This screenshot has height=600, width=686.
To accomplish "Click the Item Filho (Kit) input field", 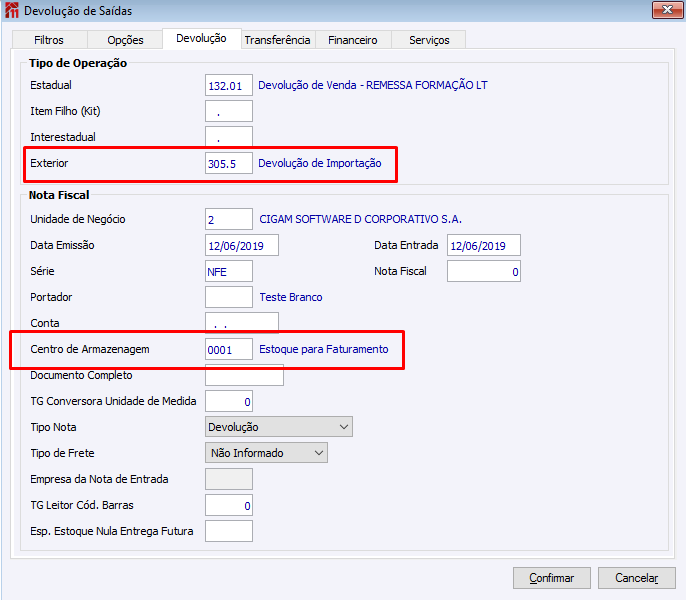I will click(x=229, y=111).
